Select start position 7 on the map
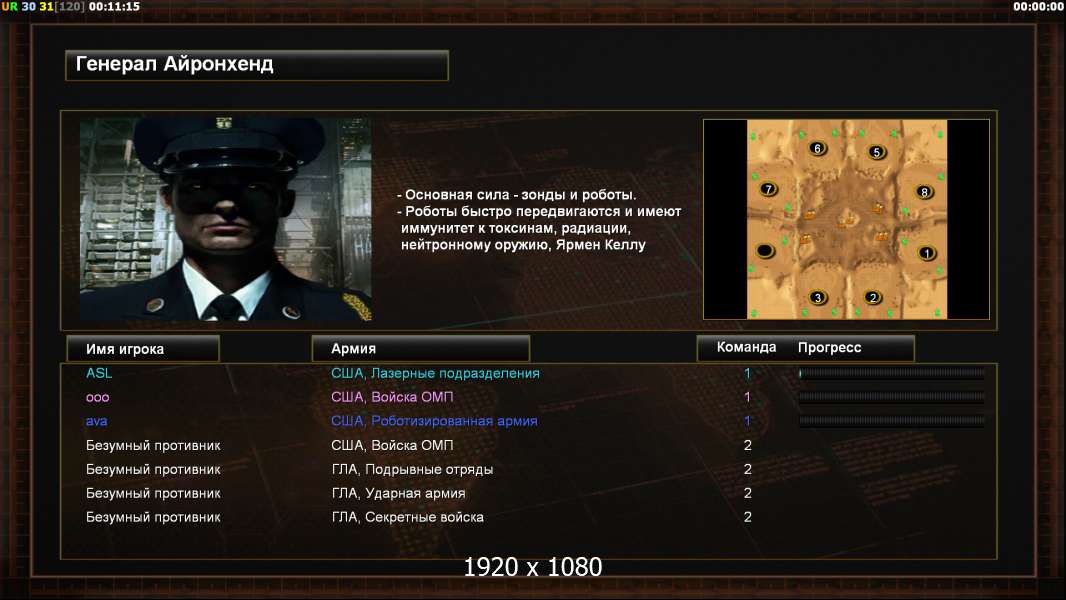The width and height of the screenshot is (1066, 600). tap(768, 189)
